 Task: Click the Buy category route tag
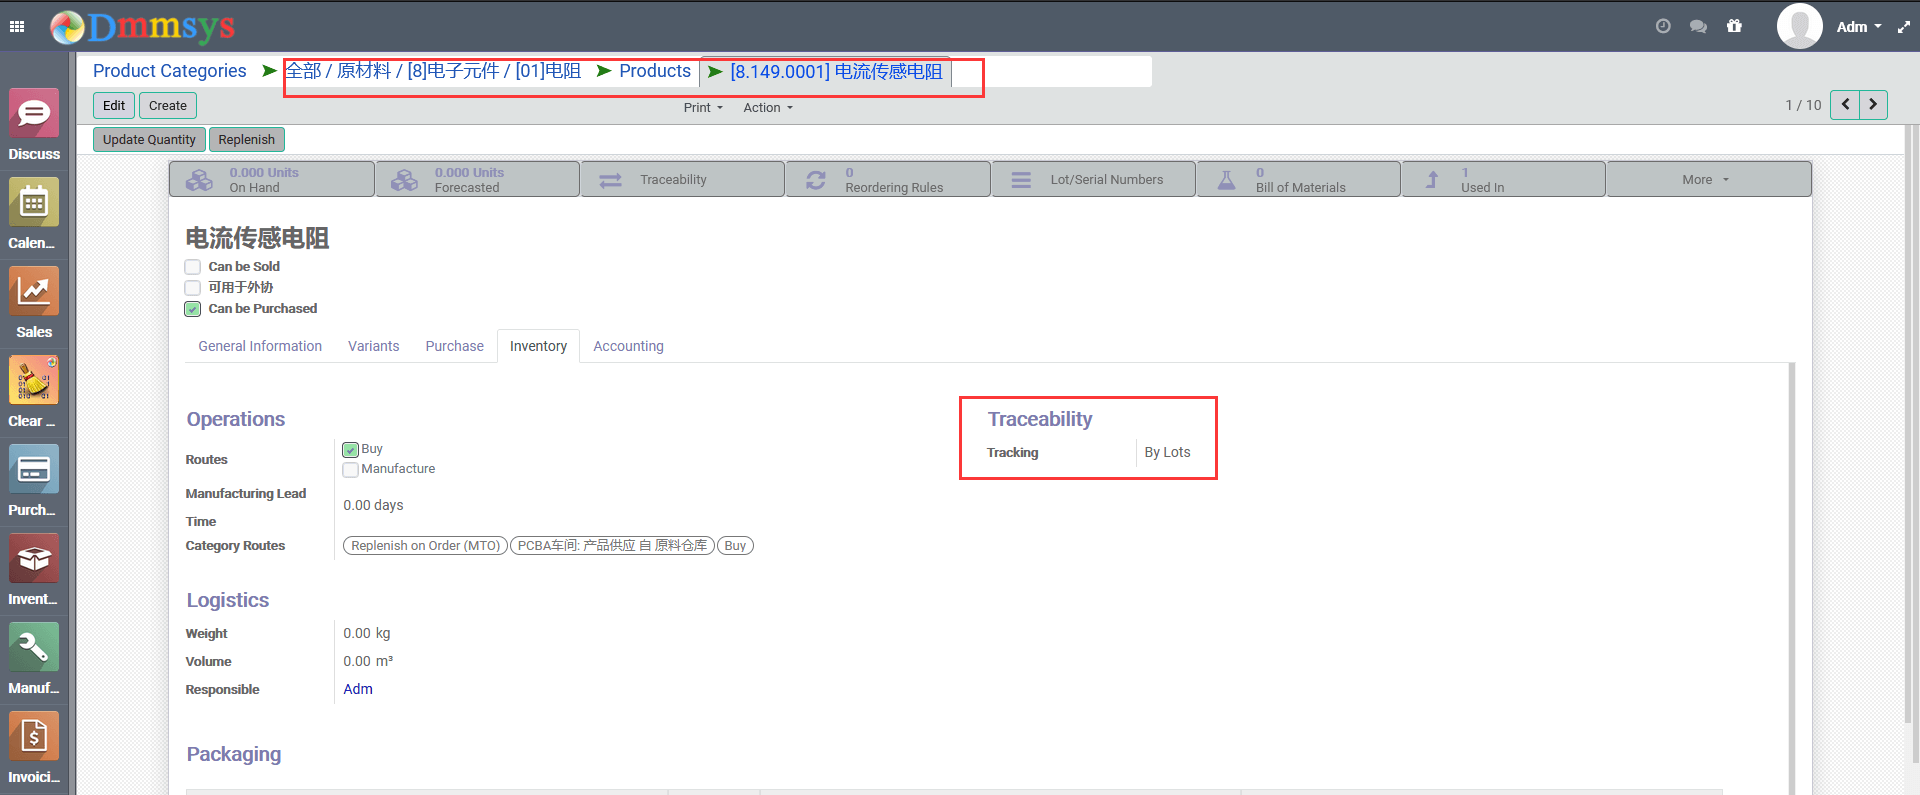(x=735, y=546)
